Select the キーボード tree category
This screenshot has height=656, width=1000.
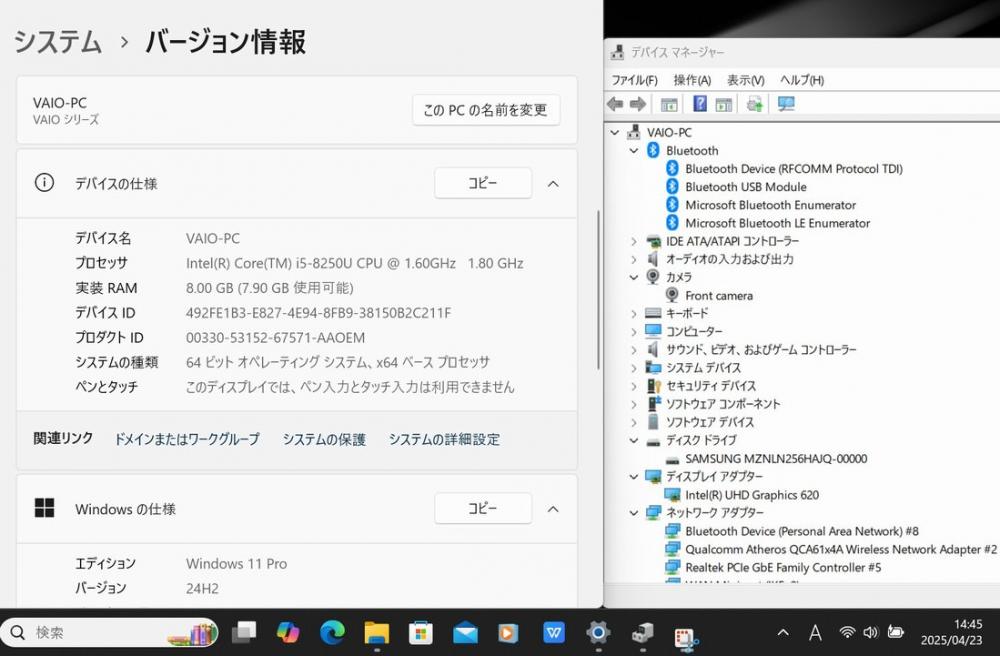pos(687,313)
